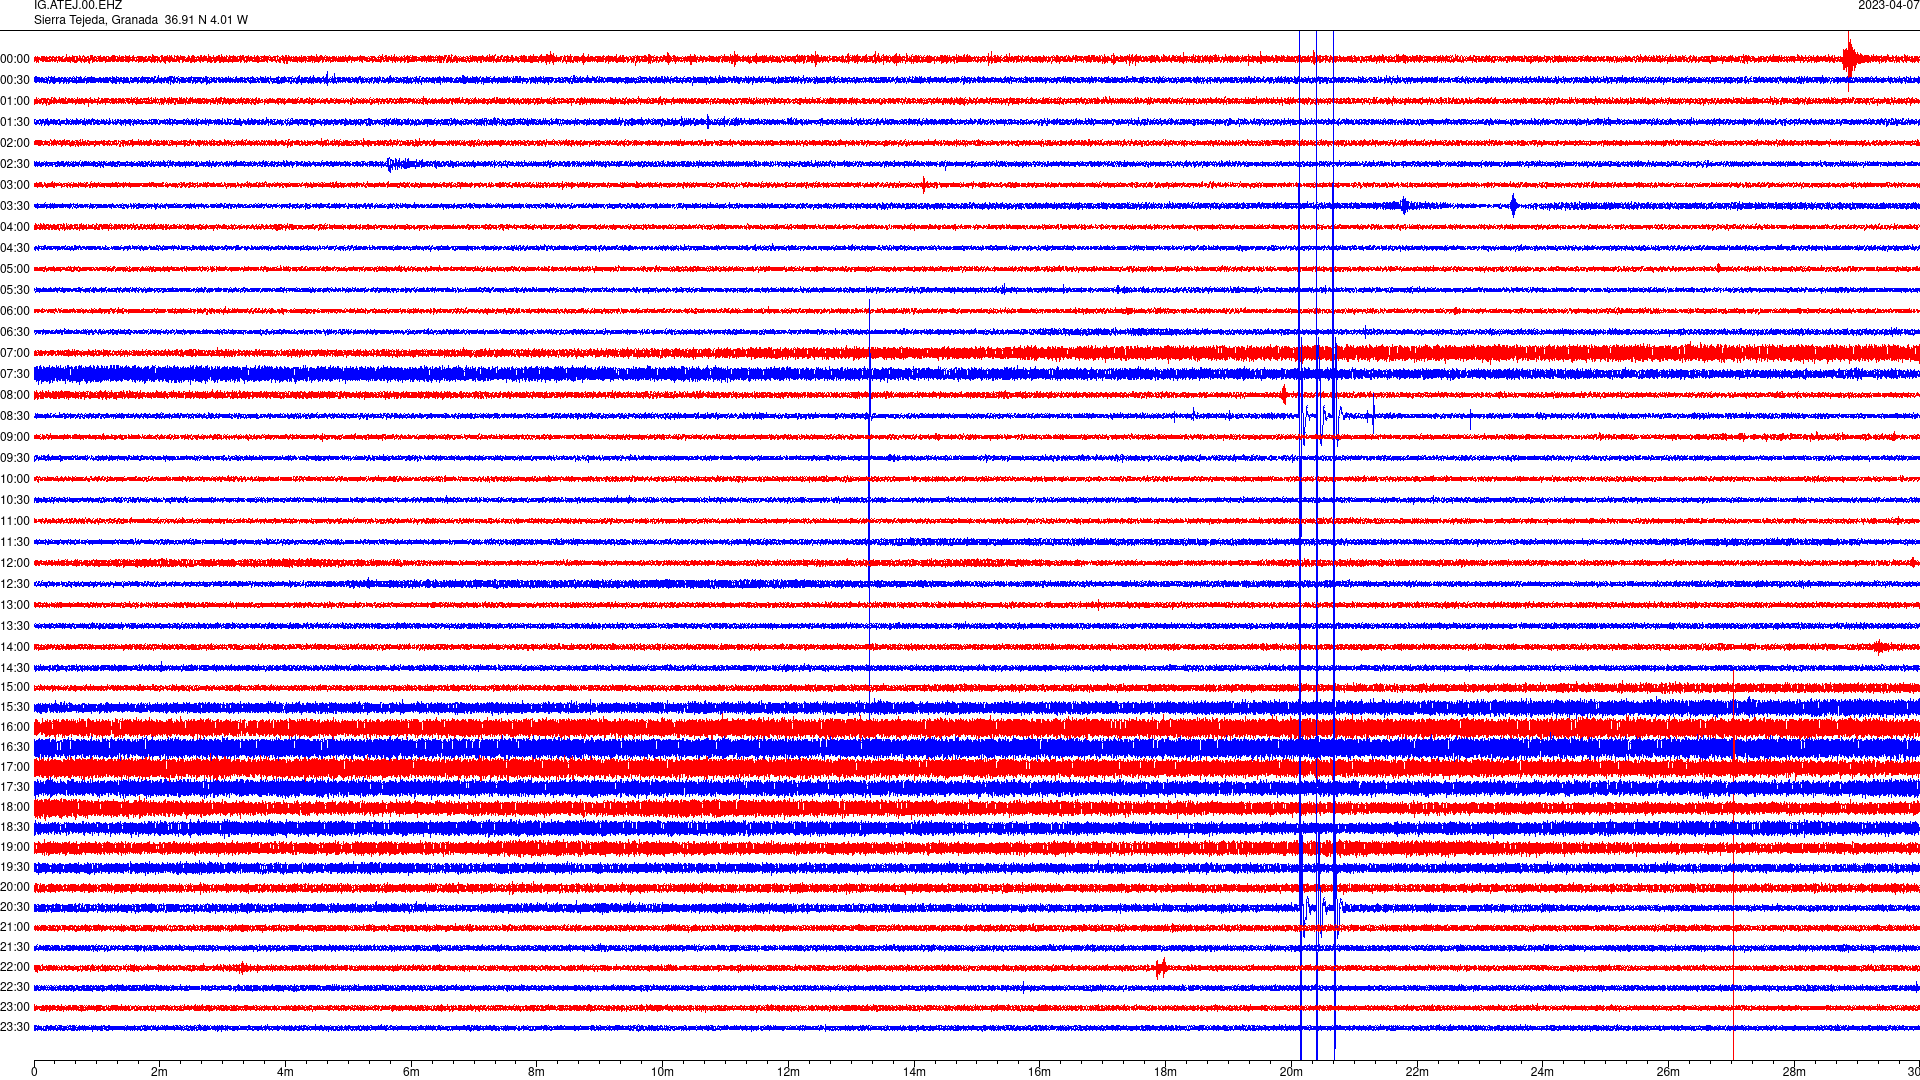This screenshot has height=1080, width=1920.
Task: Select the 00:30 time row label
Action: [15, 80]
